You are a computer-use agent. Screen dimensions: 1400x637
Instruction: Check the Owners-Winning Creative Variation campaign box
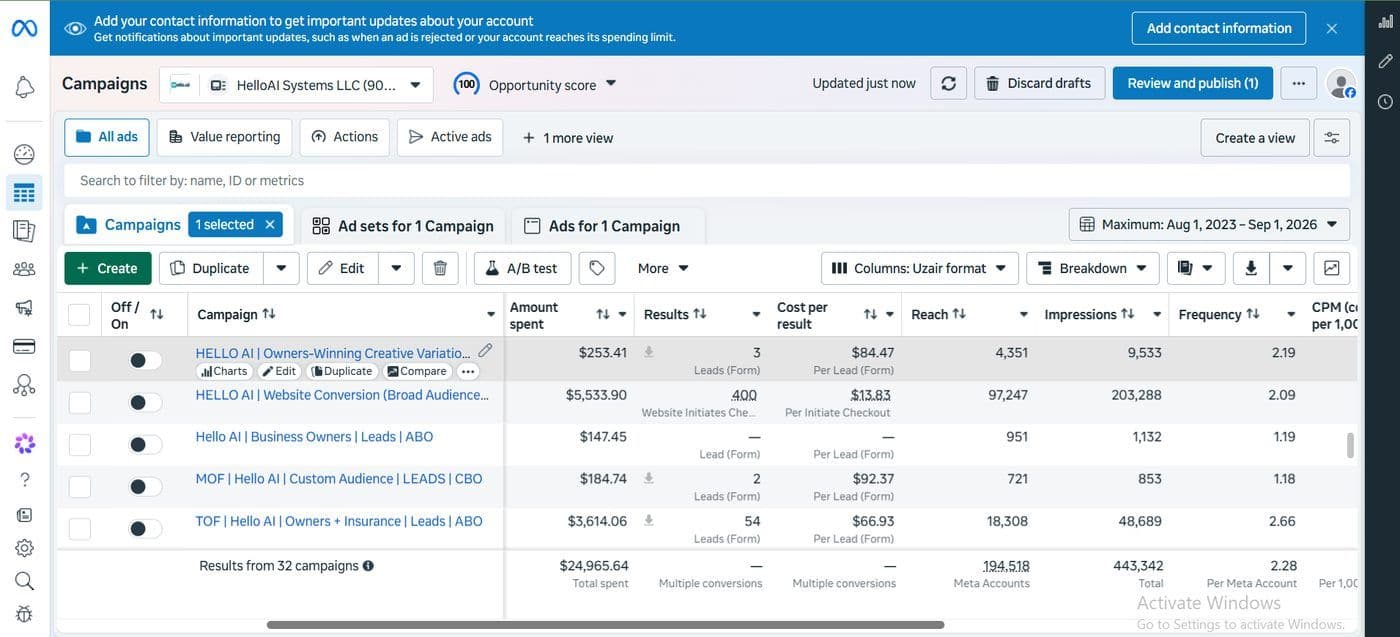pos(79,360)
